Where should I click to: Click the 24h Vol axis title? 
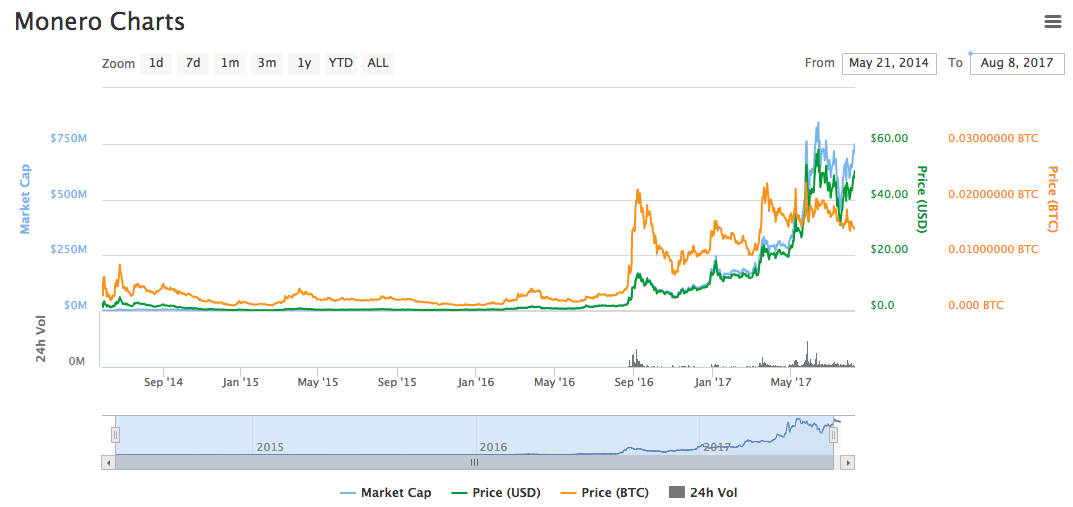pyautogui.click(x=41, y=341)
